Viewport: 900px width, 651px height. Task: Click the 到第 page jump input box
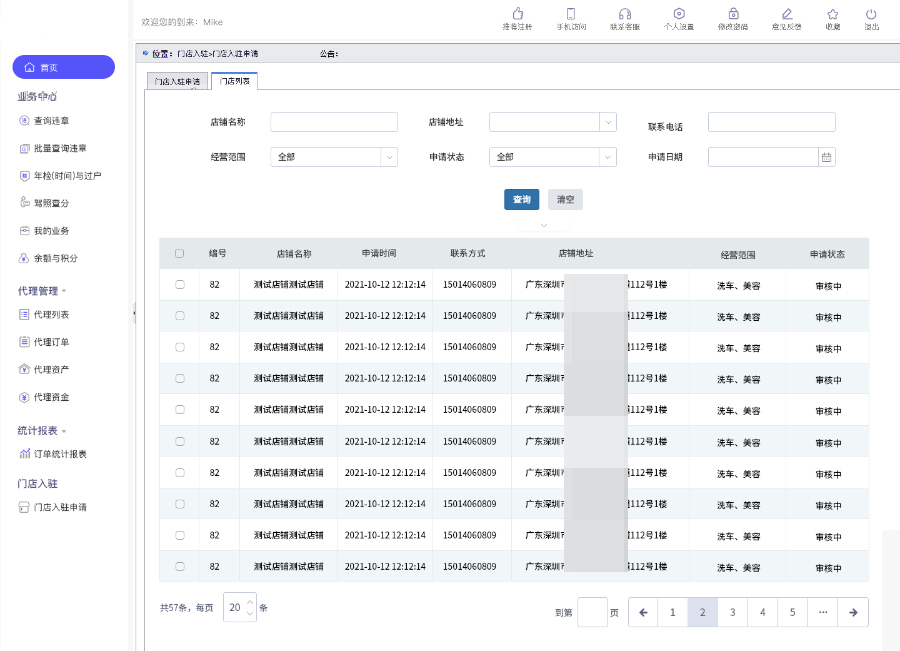(x=592, y=612)
